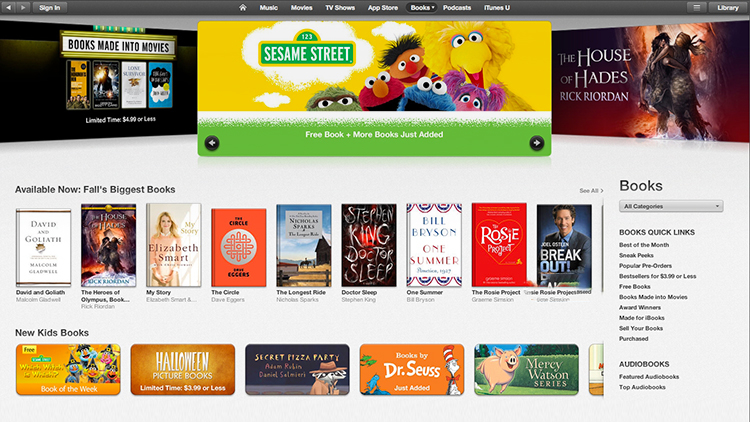Open the Halloween Picture Books banner
The image size is (750, 422).
click(x=183, y=369)
